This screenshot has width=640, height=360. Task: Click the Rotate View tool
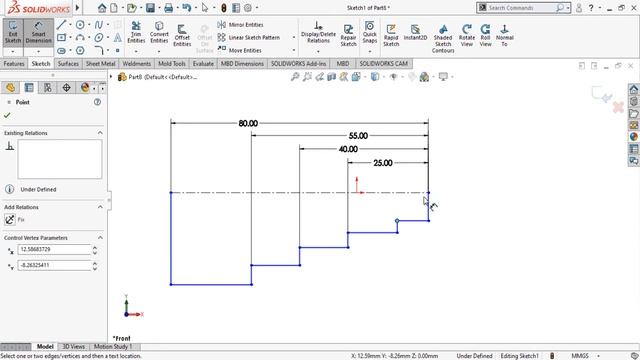[x=467, y=35]
